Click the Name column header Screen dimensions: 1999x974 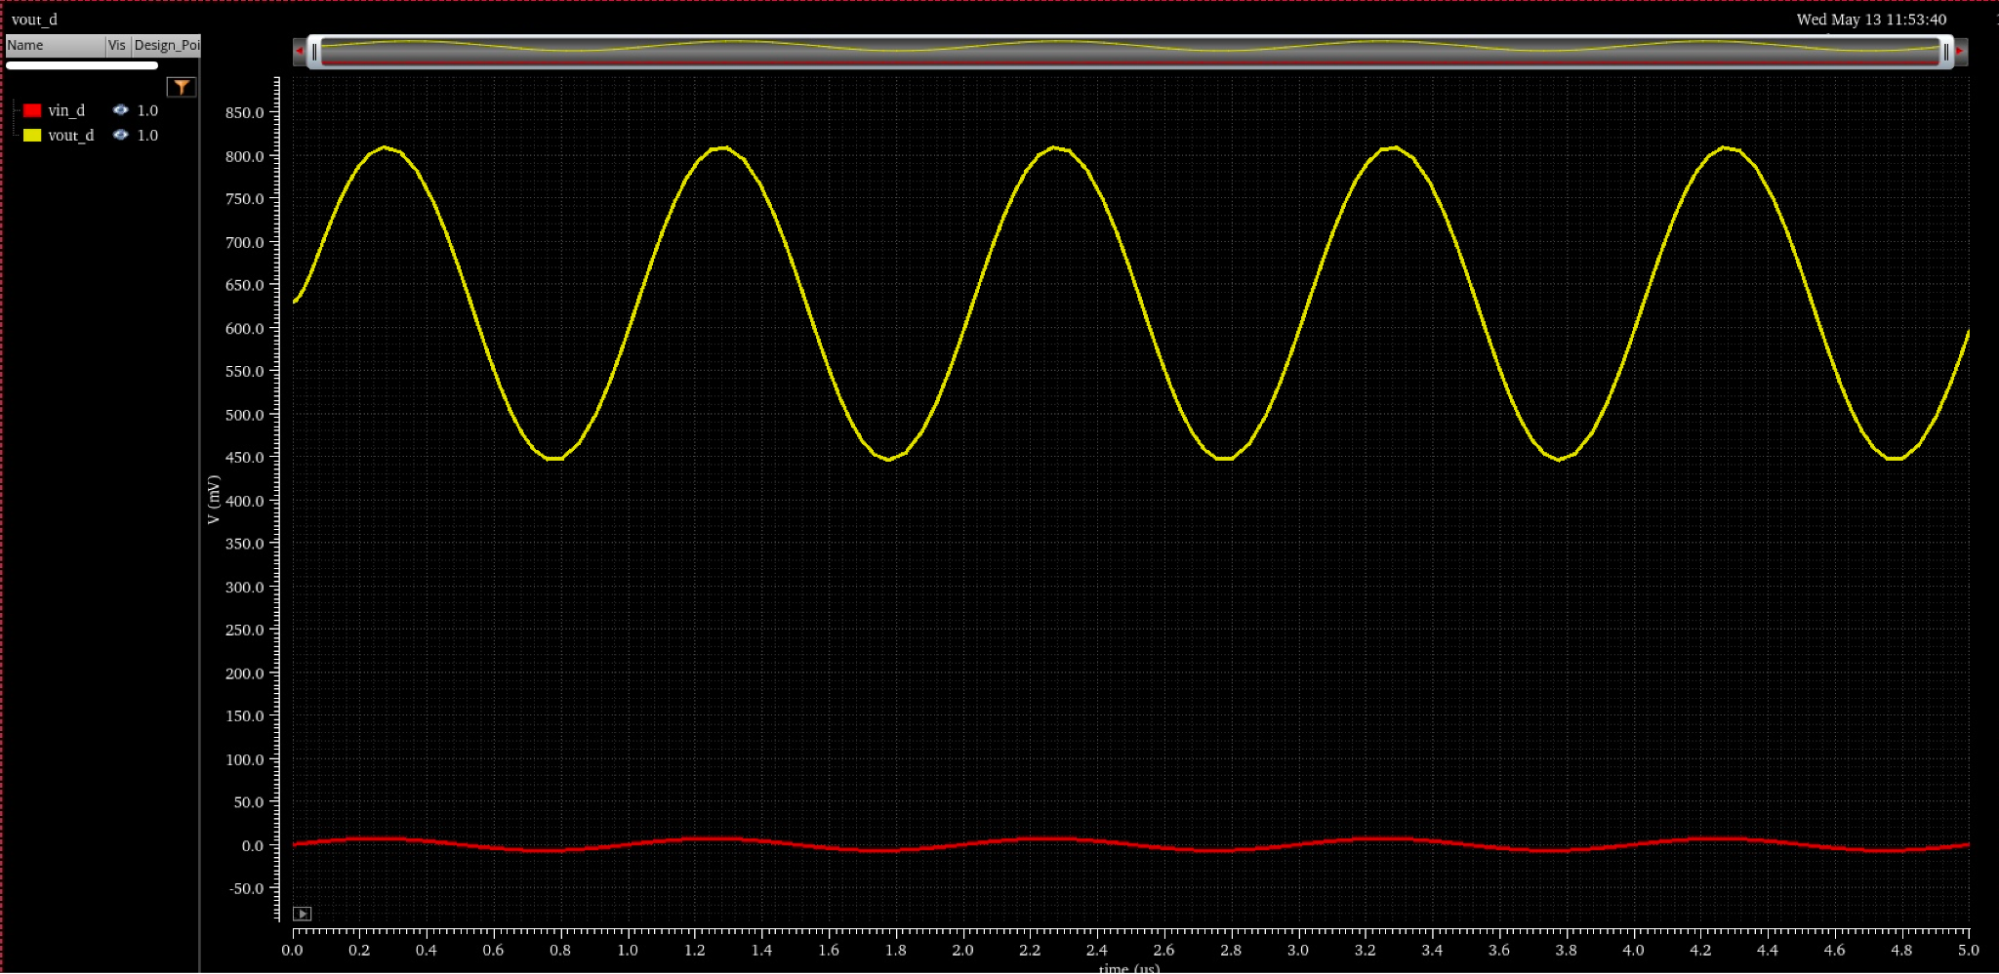point(55,45)
